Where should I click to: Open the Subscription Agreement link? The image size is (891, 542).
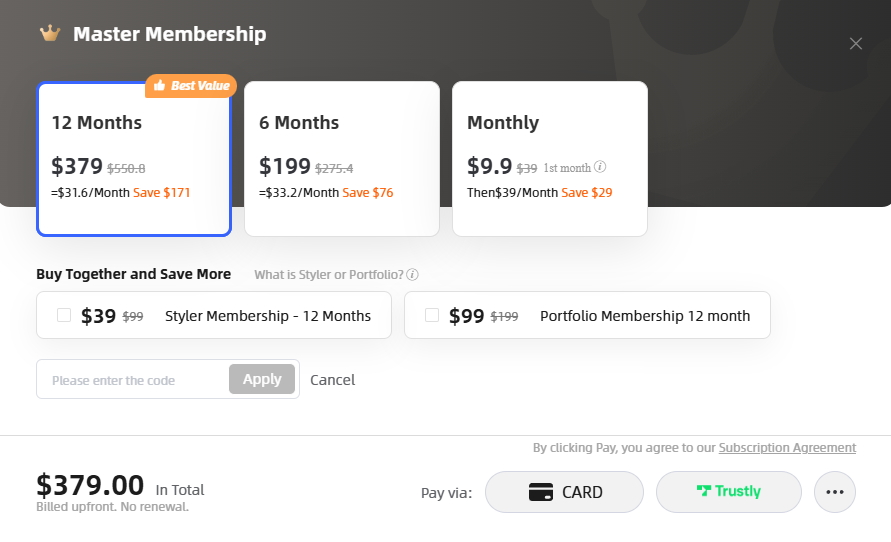787,448
